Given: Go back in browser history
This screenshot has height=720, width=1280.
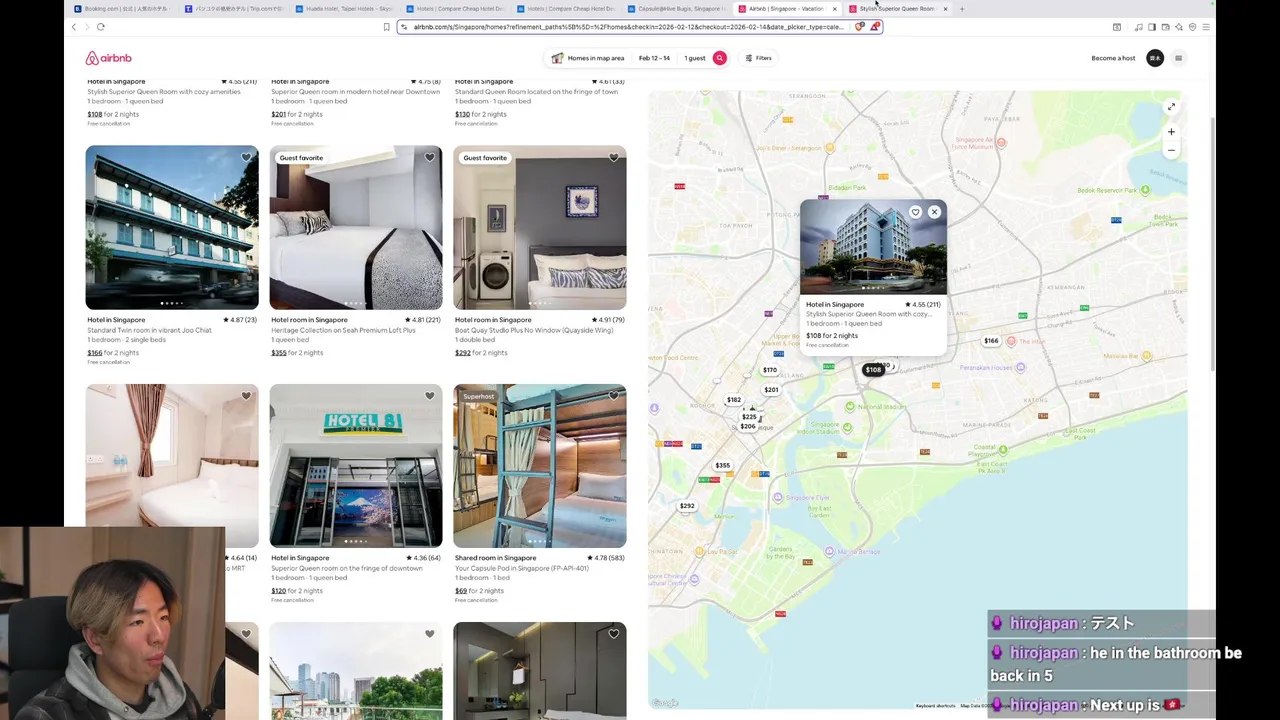Looking at the screenshot, I should click(74, 27).
